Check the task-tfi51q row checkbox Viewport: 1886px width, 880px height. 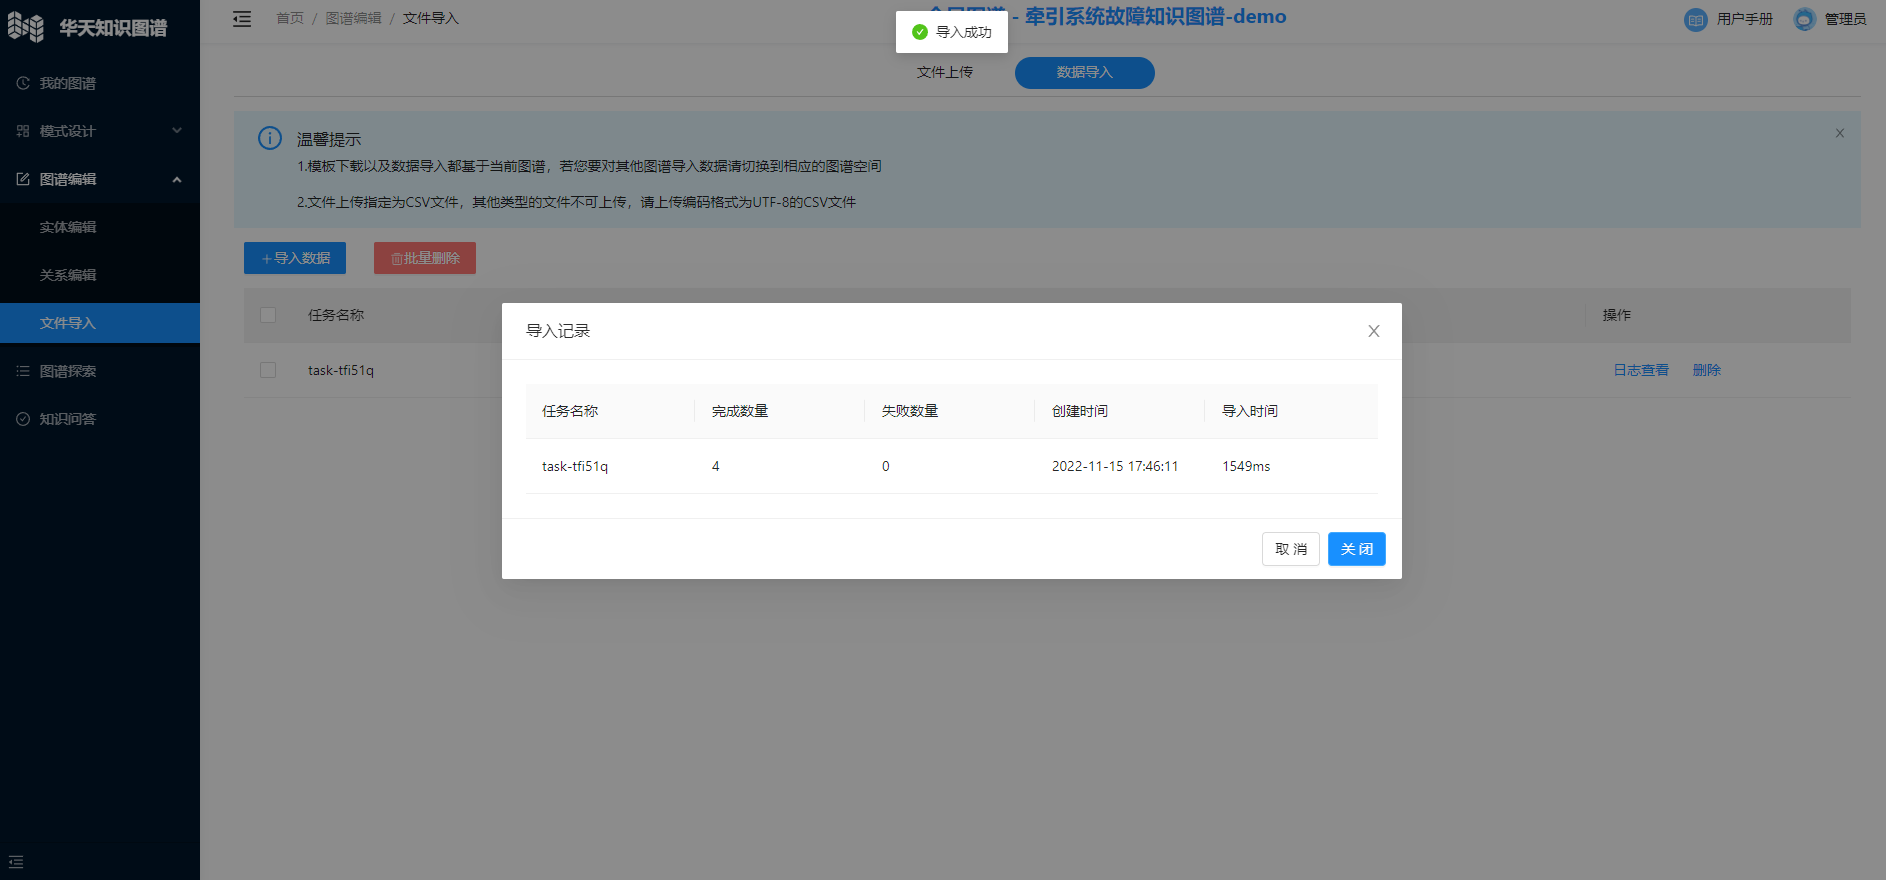click(268, 370)
